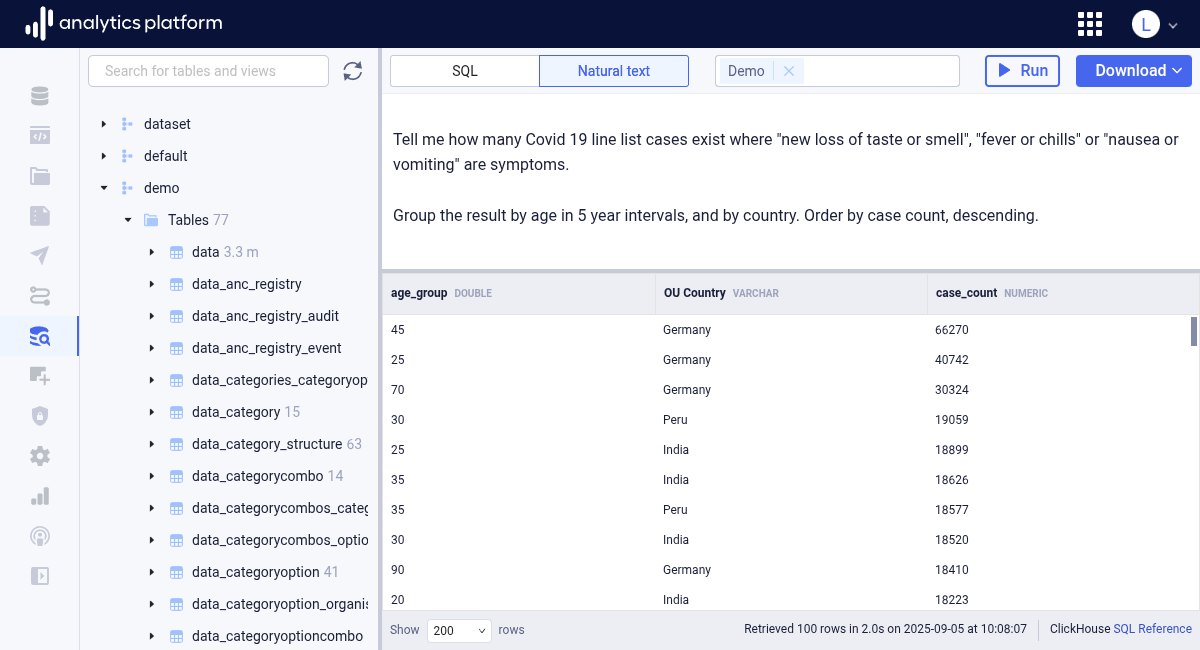Image resolution: width=1200 pixels, height=650 pixels.
Task: Click the bar chart sidebar icon
Action: pyautogui.click(x=39, y=496)
